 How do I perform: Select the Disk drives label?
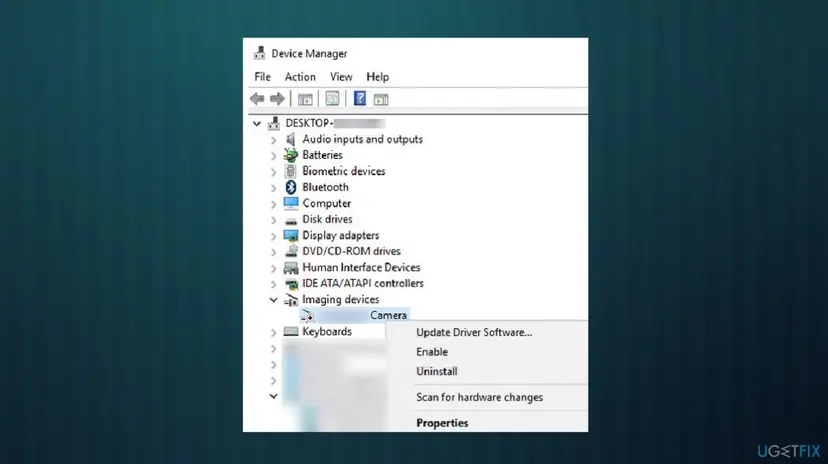327,219
